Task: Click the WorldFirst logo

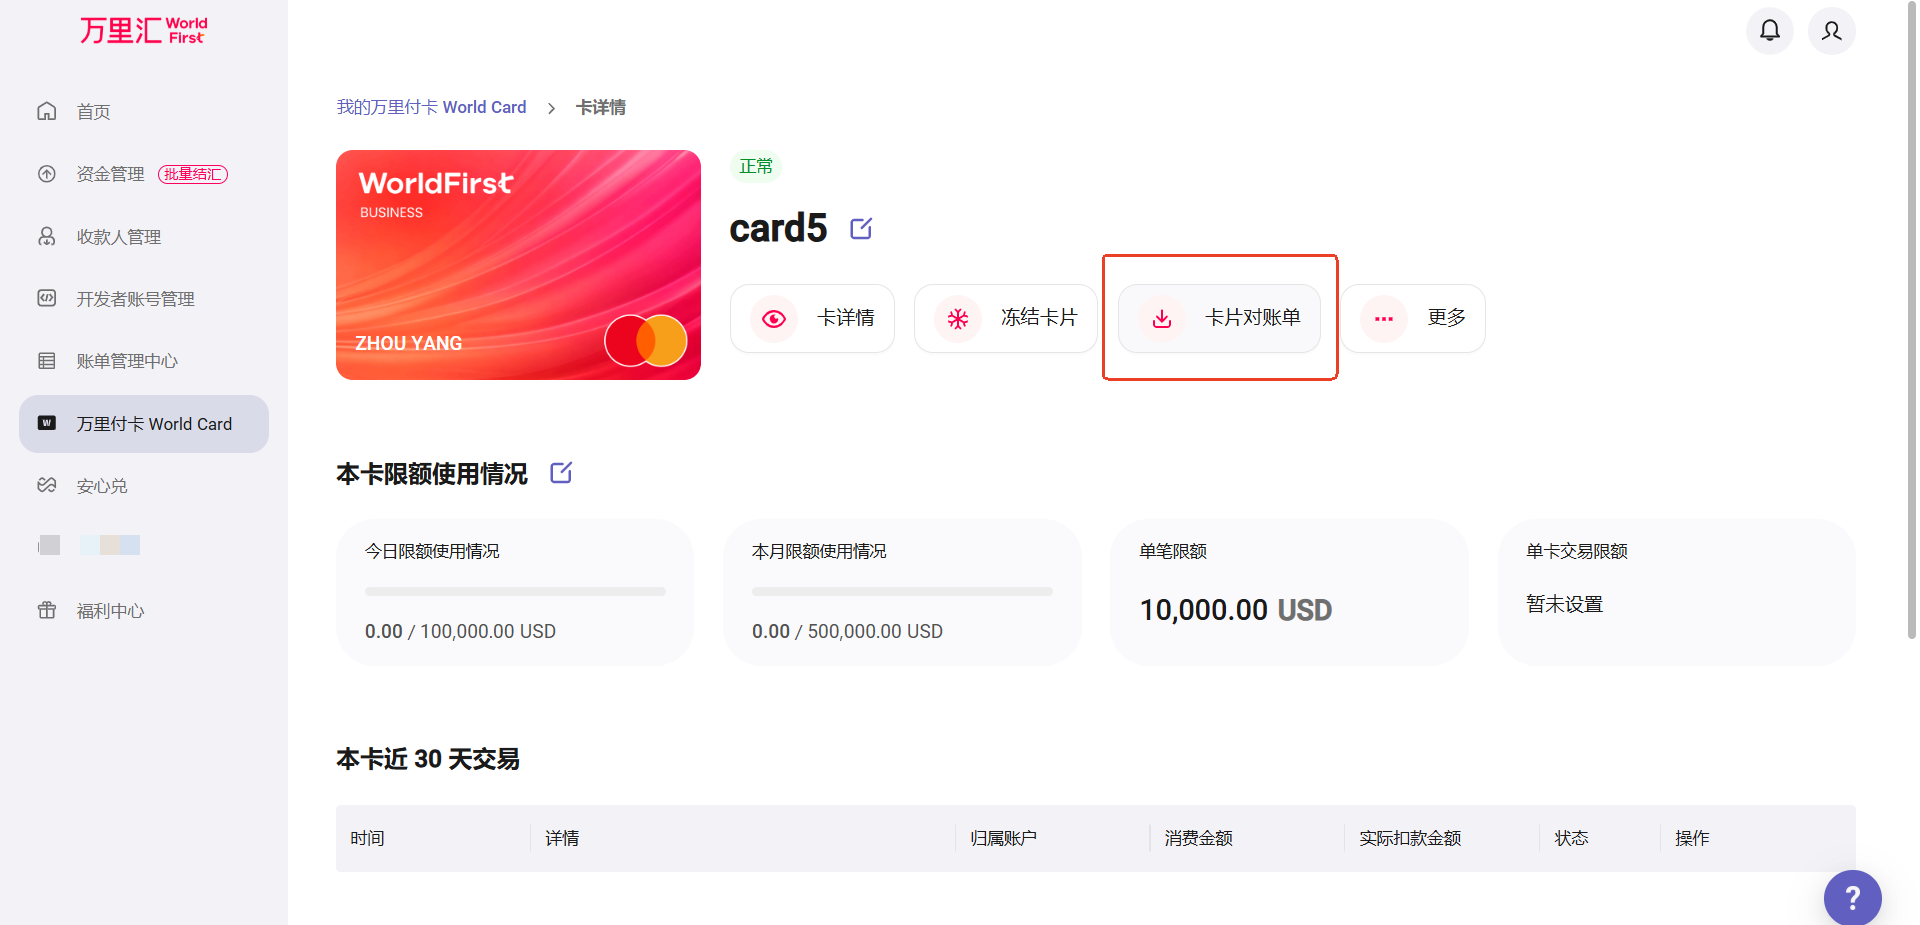Action: coord(144,31)
